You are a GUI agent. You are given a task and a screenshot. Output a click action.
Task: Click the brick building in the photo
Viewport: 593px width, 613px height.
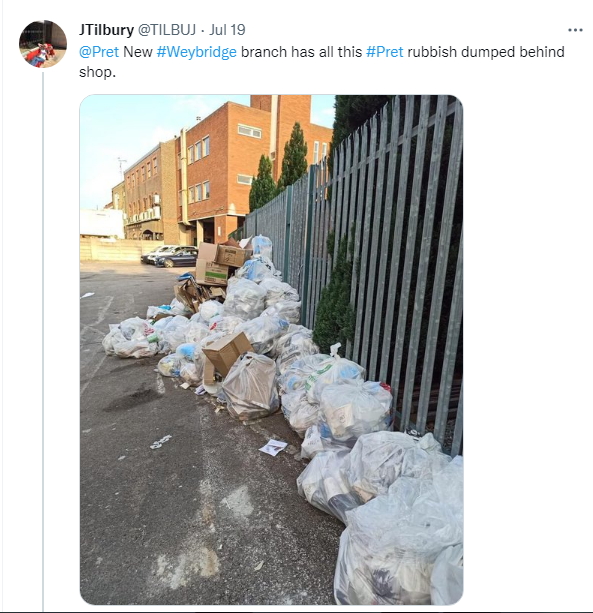[219, 172]
